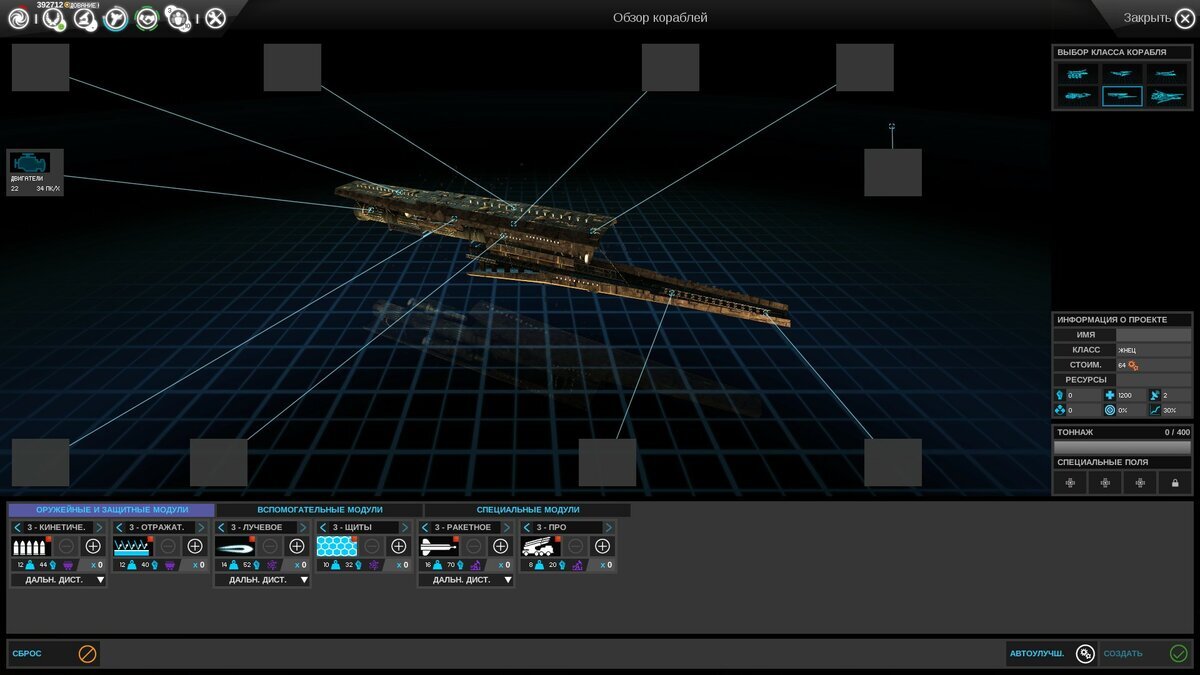Click the wrench and screwdriver tools icon

(215, 17)
